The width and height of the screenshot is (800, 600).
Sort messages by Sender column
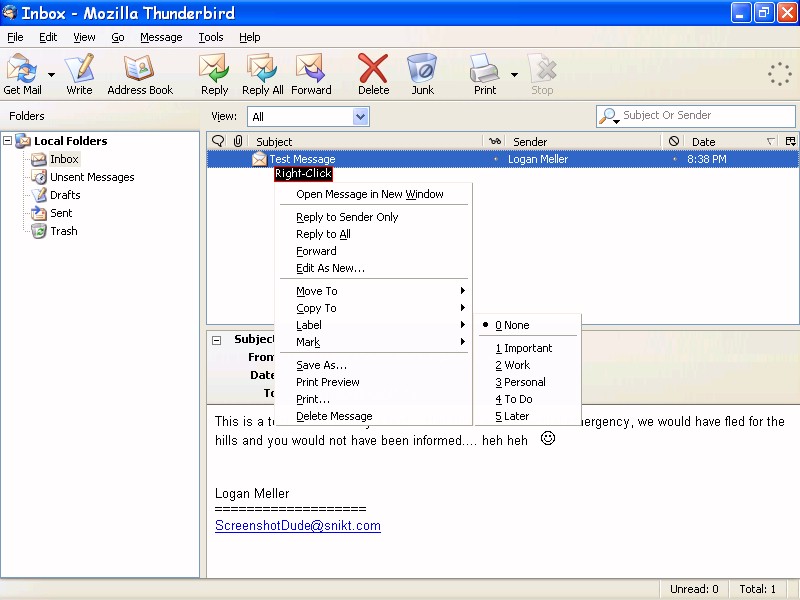(584, 141)
